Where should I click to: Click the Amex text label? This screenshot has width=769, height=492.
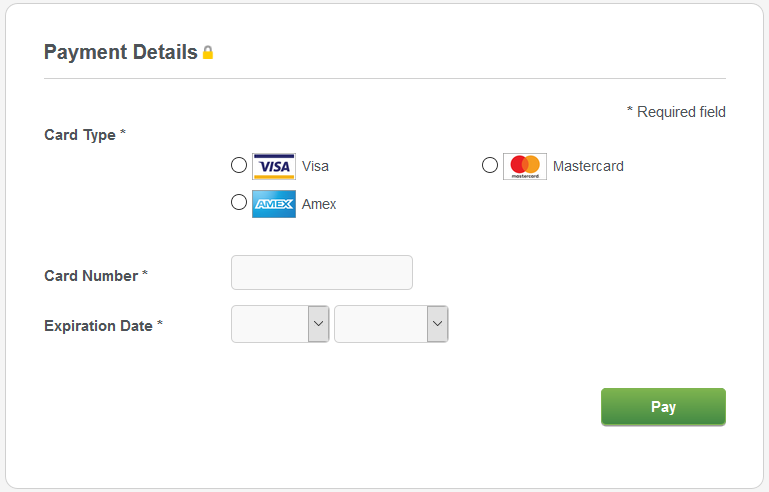click(x=319, y=204)
